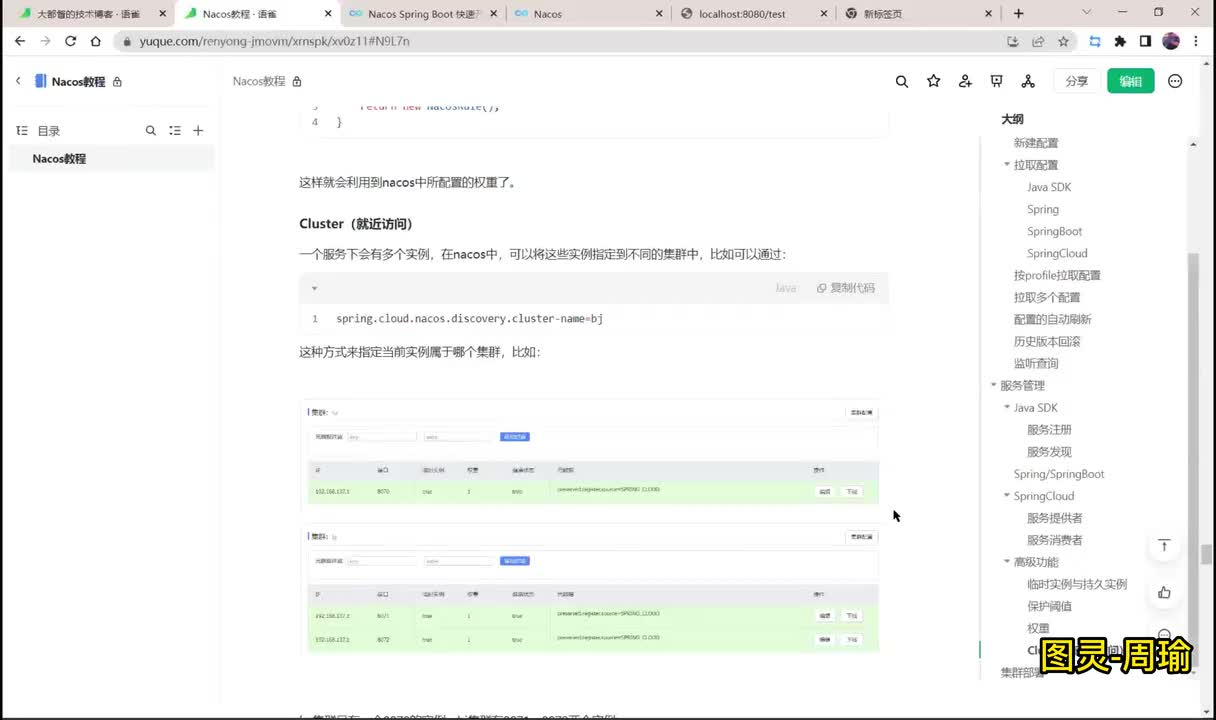Collapse the Java SDK section under 服务管理

[1007, 408]
